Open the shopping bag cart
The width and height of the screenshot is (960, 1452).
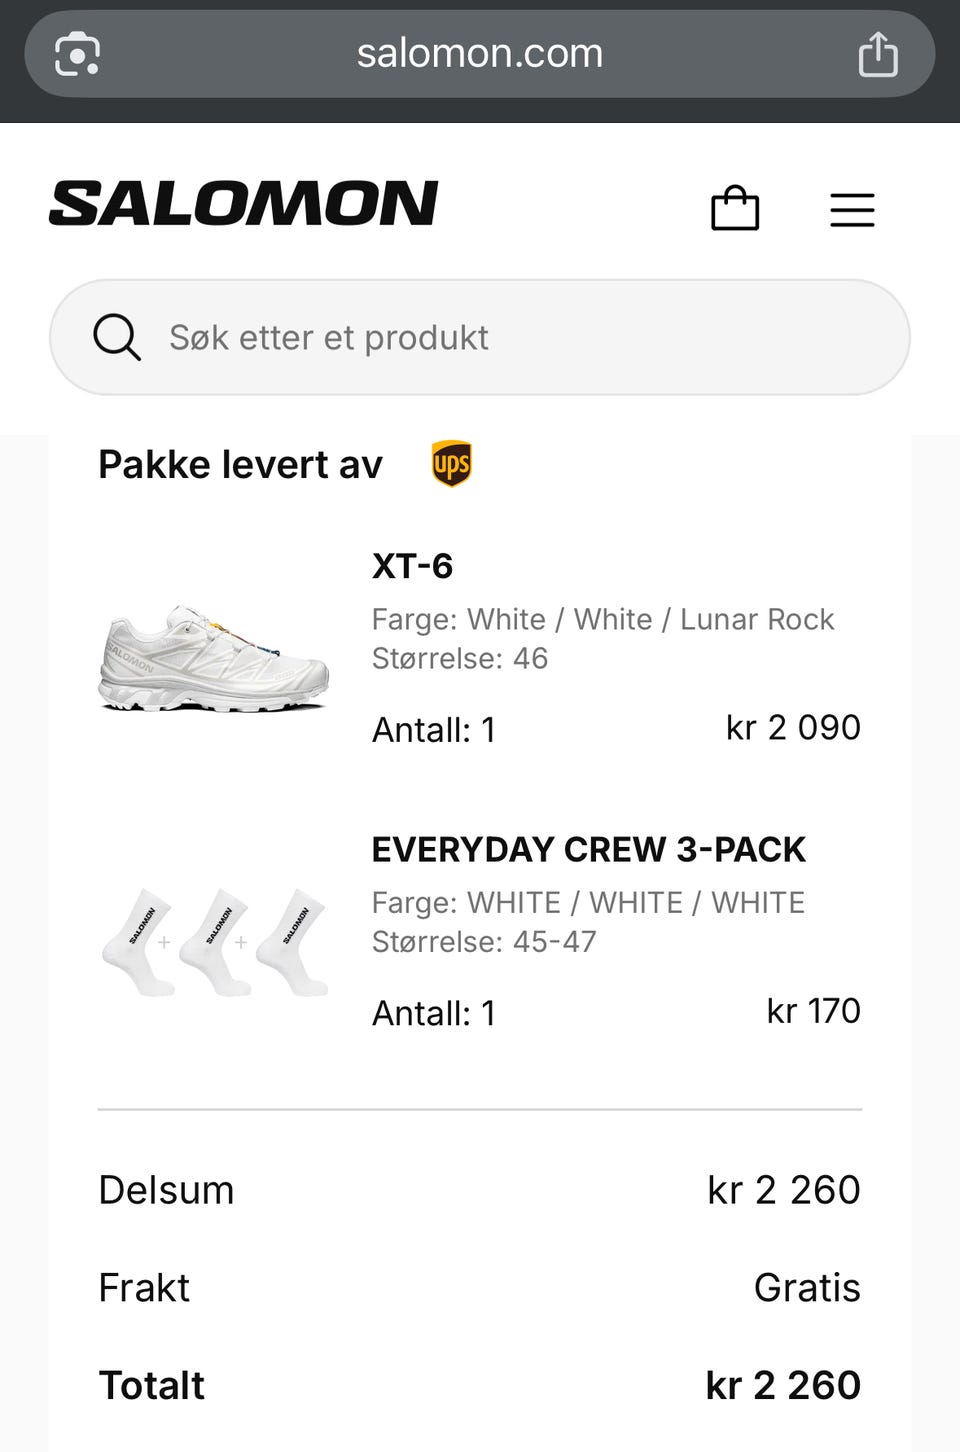pyautogui.click(x=735, y=208)
